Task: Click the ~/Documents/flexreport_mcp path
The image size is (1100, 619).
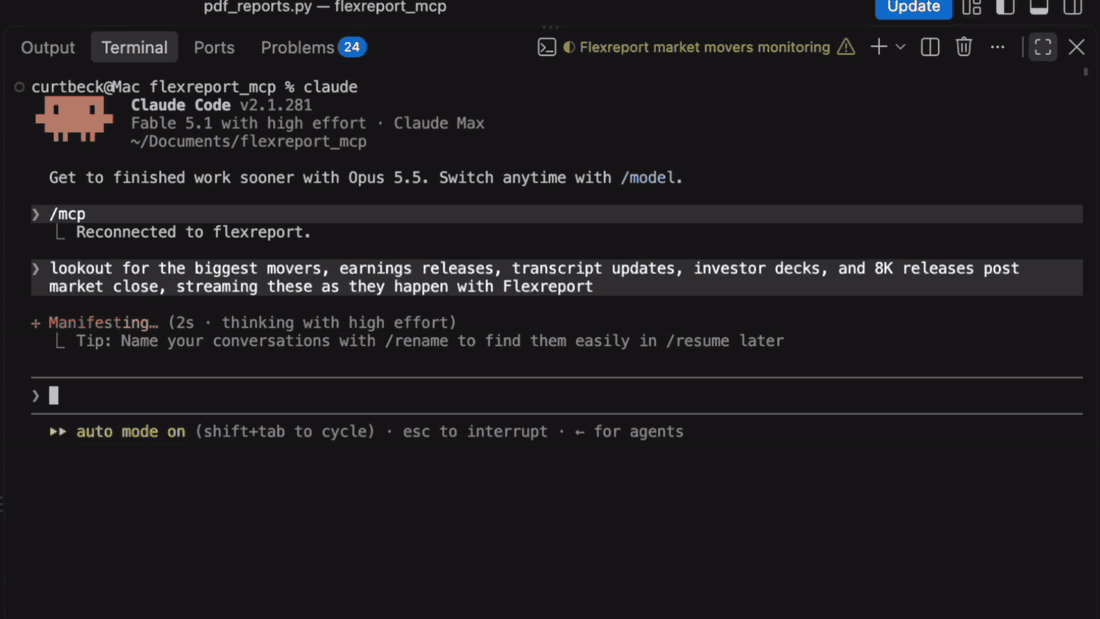Action: [248, 142]
